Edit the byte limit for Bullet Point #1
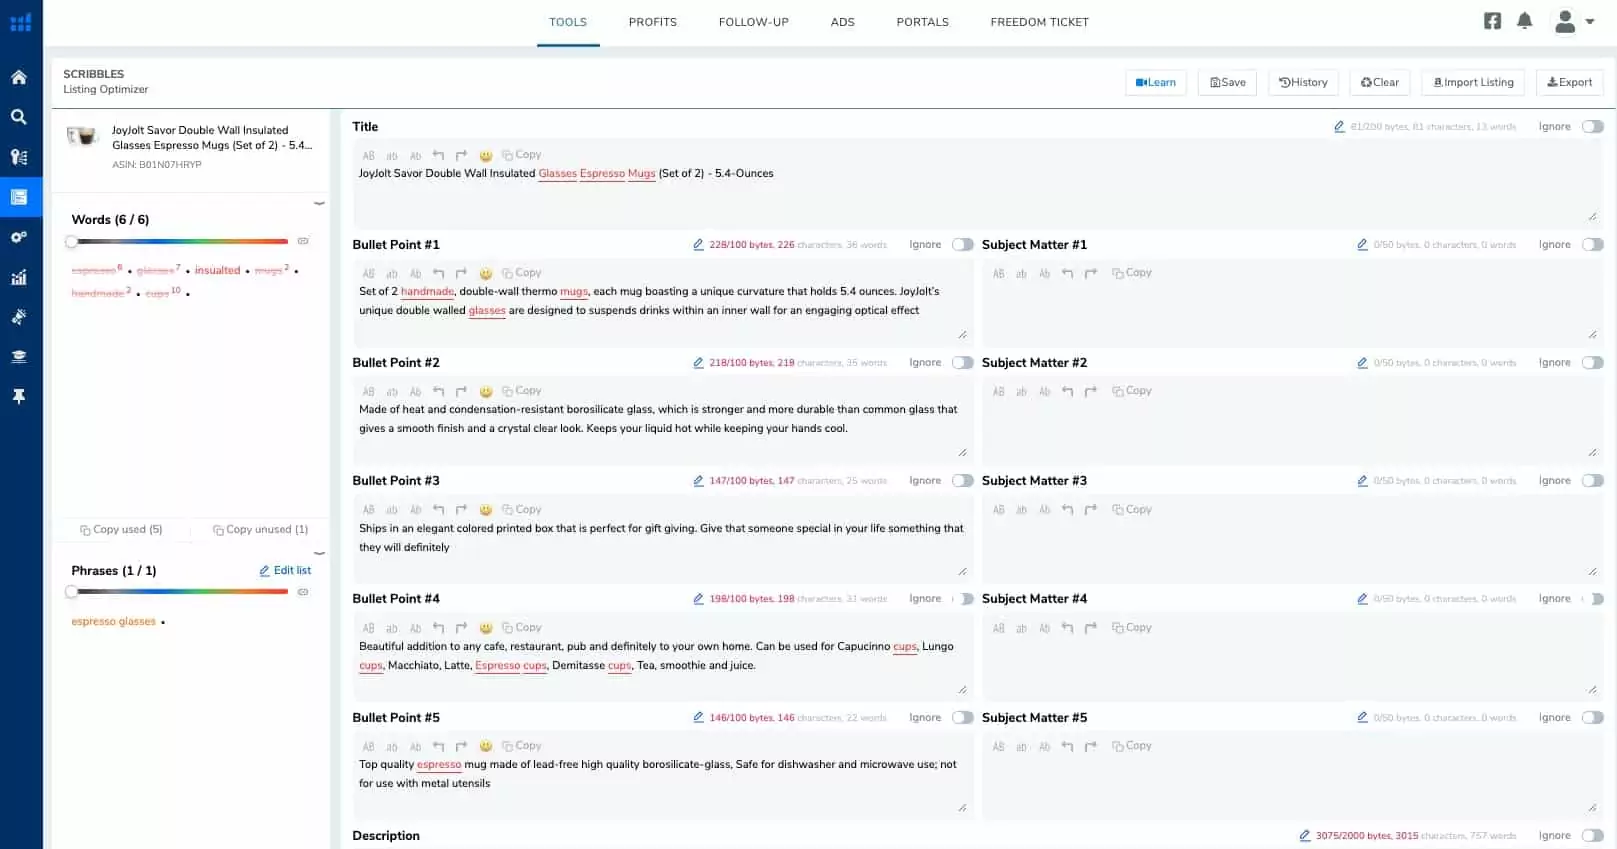 pyautogui.click(x=698, y=245)
